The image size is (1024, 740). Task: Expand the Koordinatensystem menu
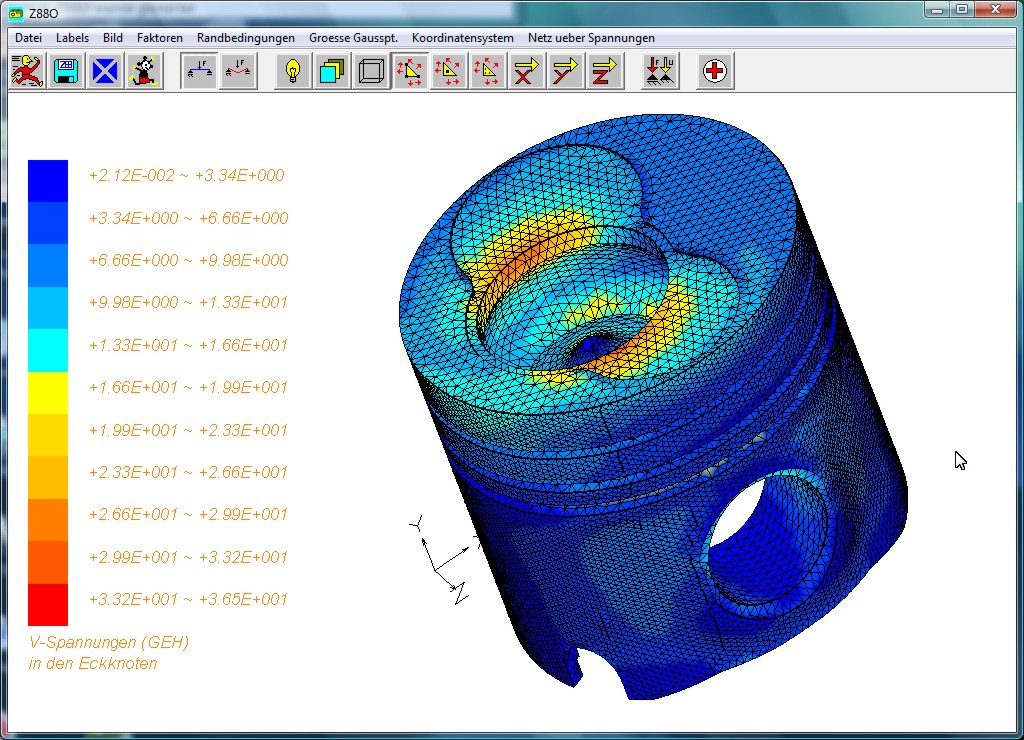462,38
